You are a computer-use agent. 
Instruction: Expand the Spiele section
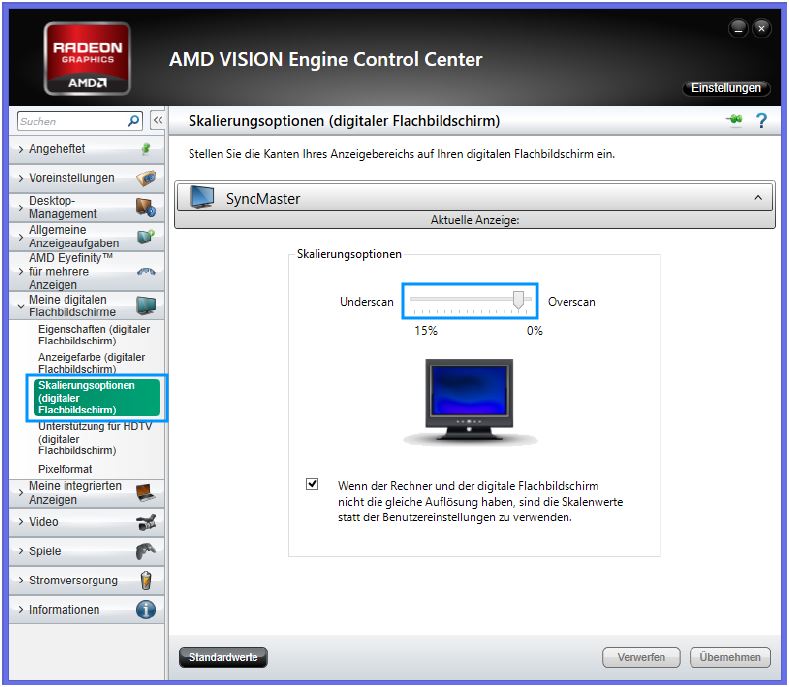click(21, 551)
